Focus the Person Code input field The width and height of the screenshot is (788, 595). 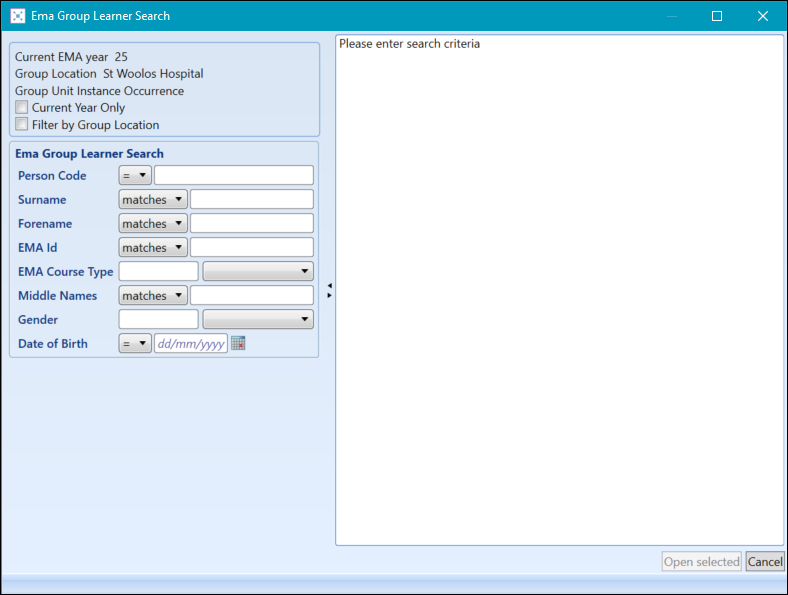(234, 175)
